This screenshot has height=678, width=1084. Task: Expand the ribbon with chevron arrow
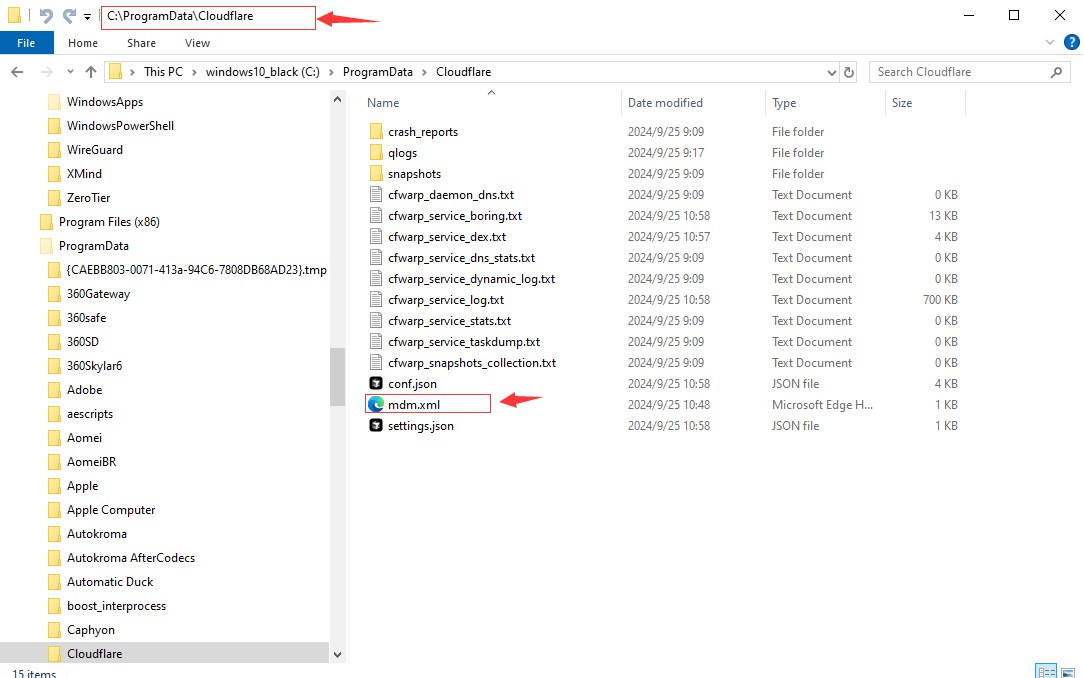click(1048, 43)
